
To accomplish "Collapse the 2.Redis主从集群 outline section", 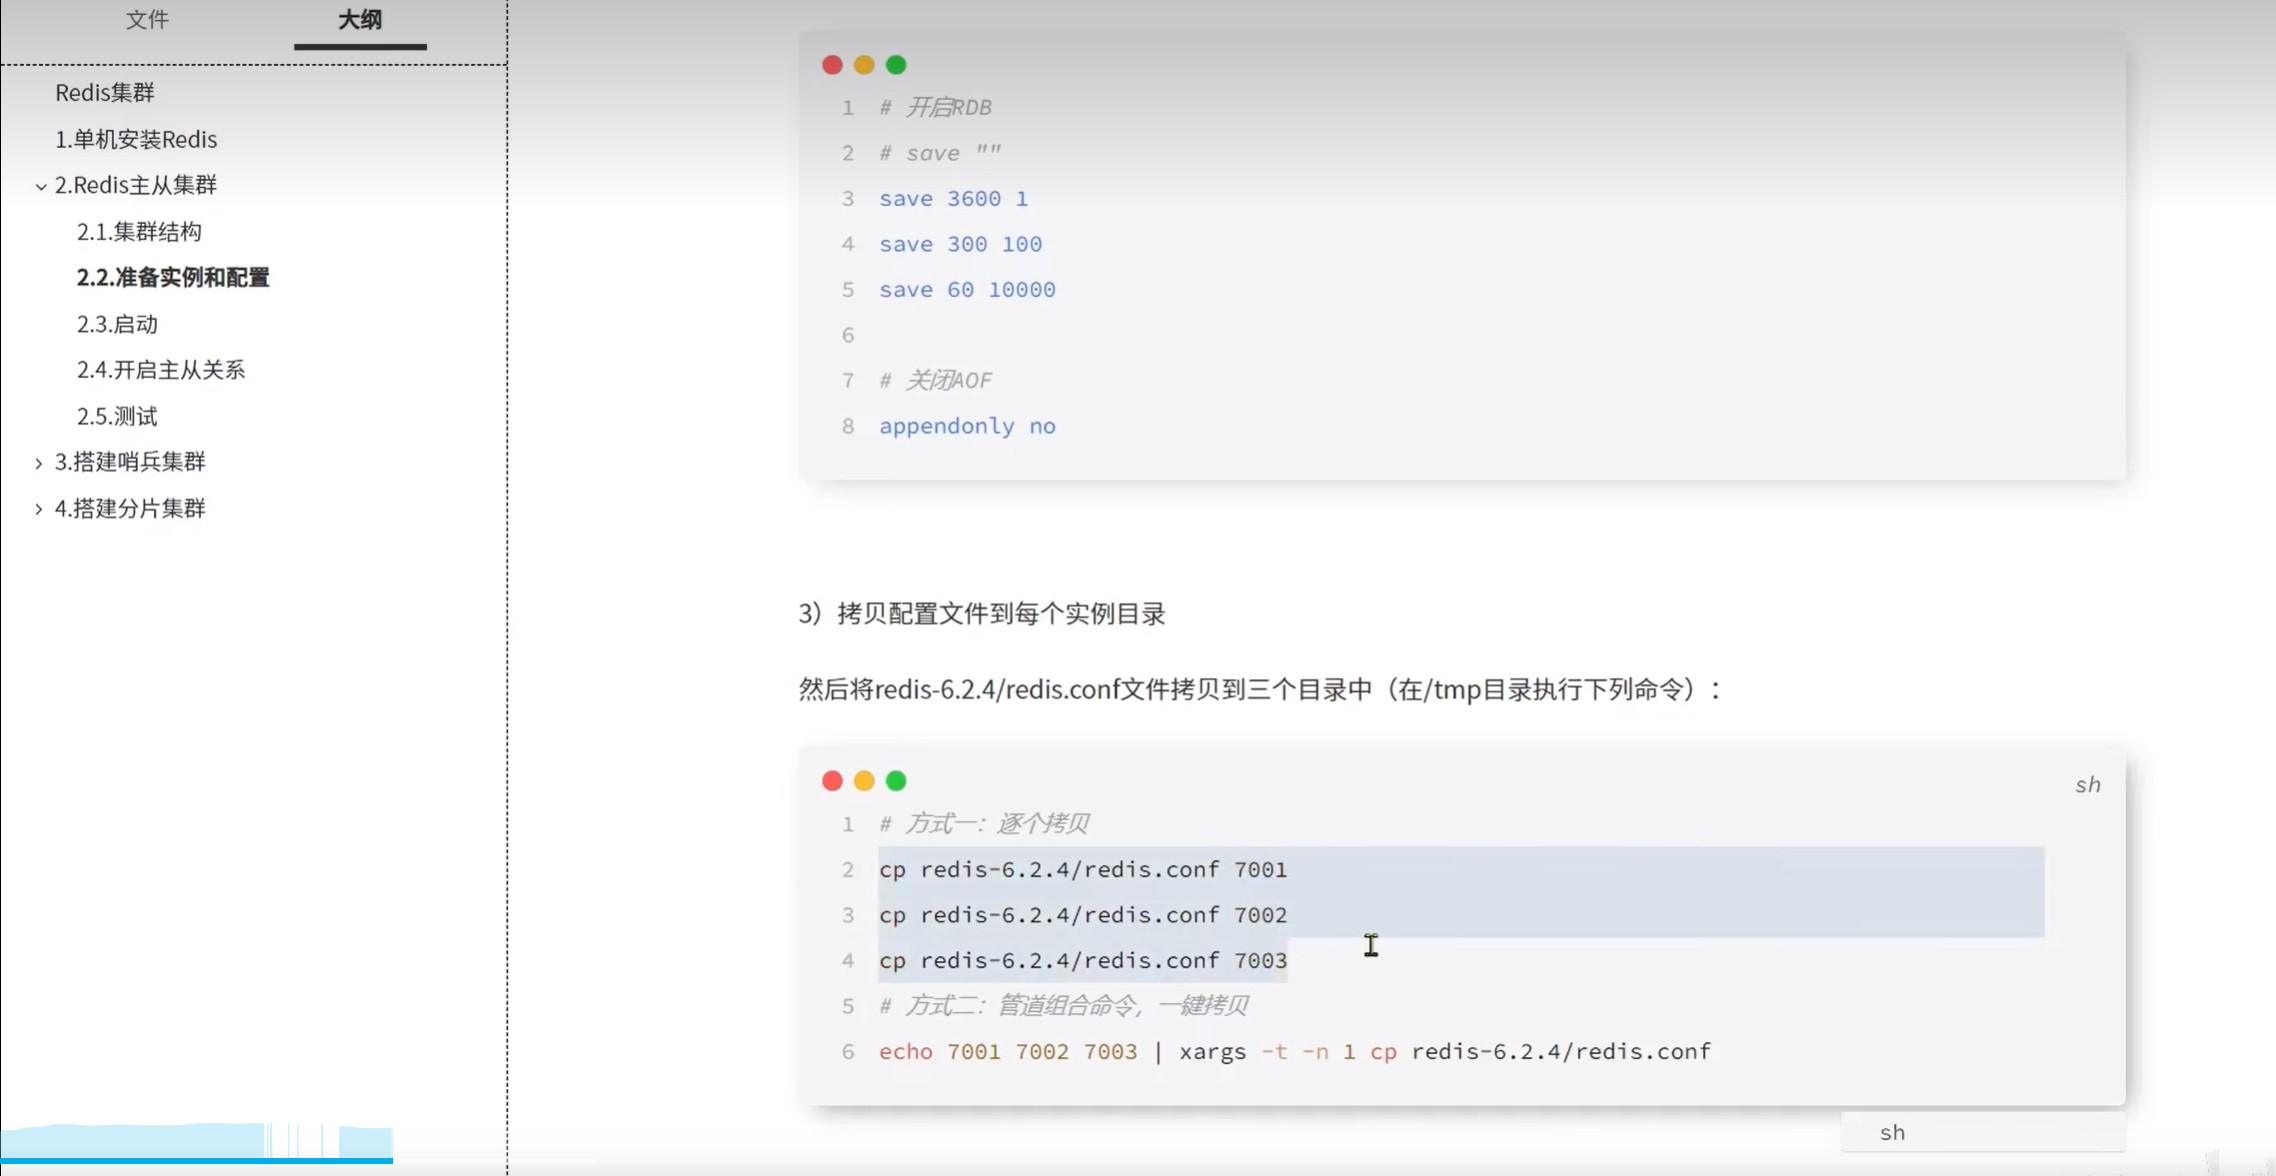I will tap(41, 186).
